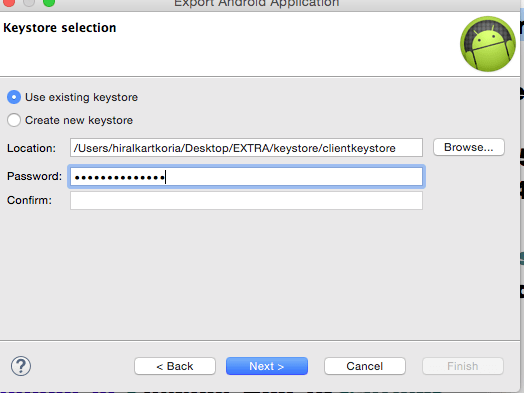Image resolution: width=524 pixels, height=393 pixels.
Task: Click the Password: label text
Action: point(34,176)
